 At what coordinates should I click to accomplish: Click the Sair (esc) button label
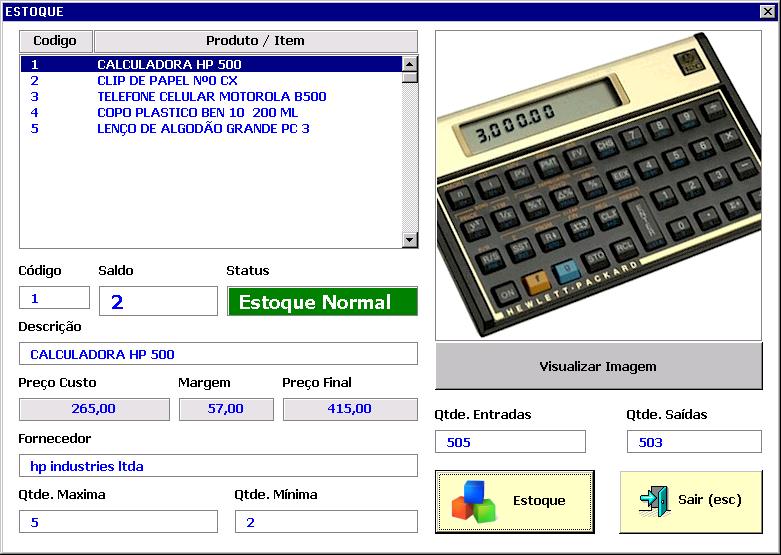710,500
